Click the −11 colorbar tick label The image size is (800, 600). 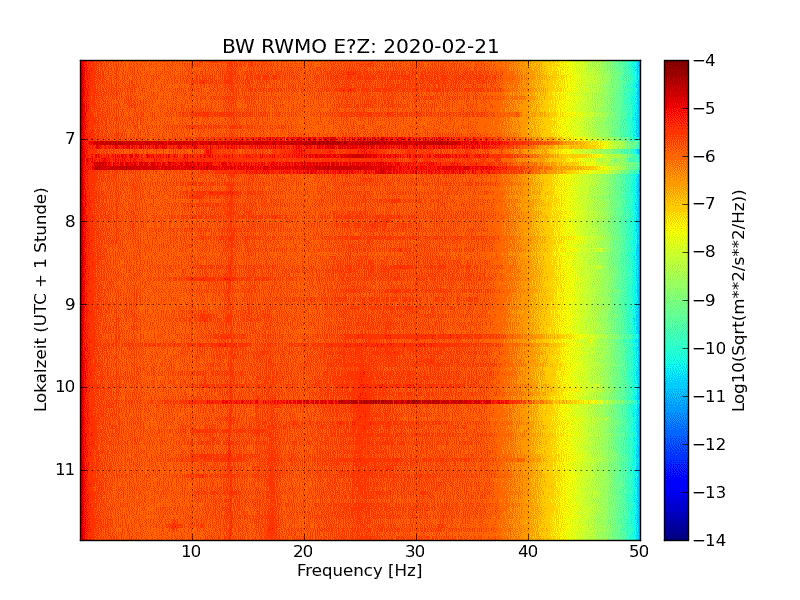point(710,396)
